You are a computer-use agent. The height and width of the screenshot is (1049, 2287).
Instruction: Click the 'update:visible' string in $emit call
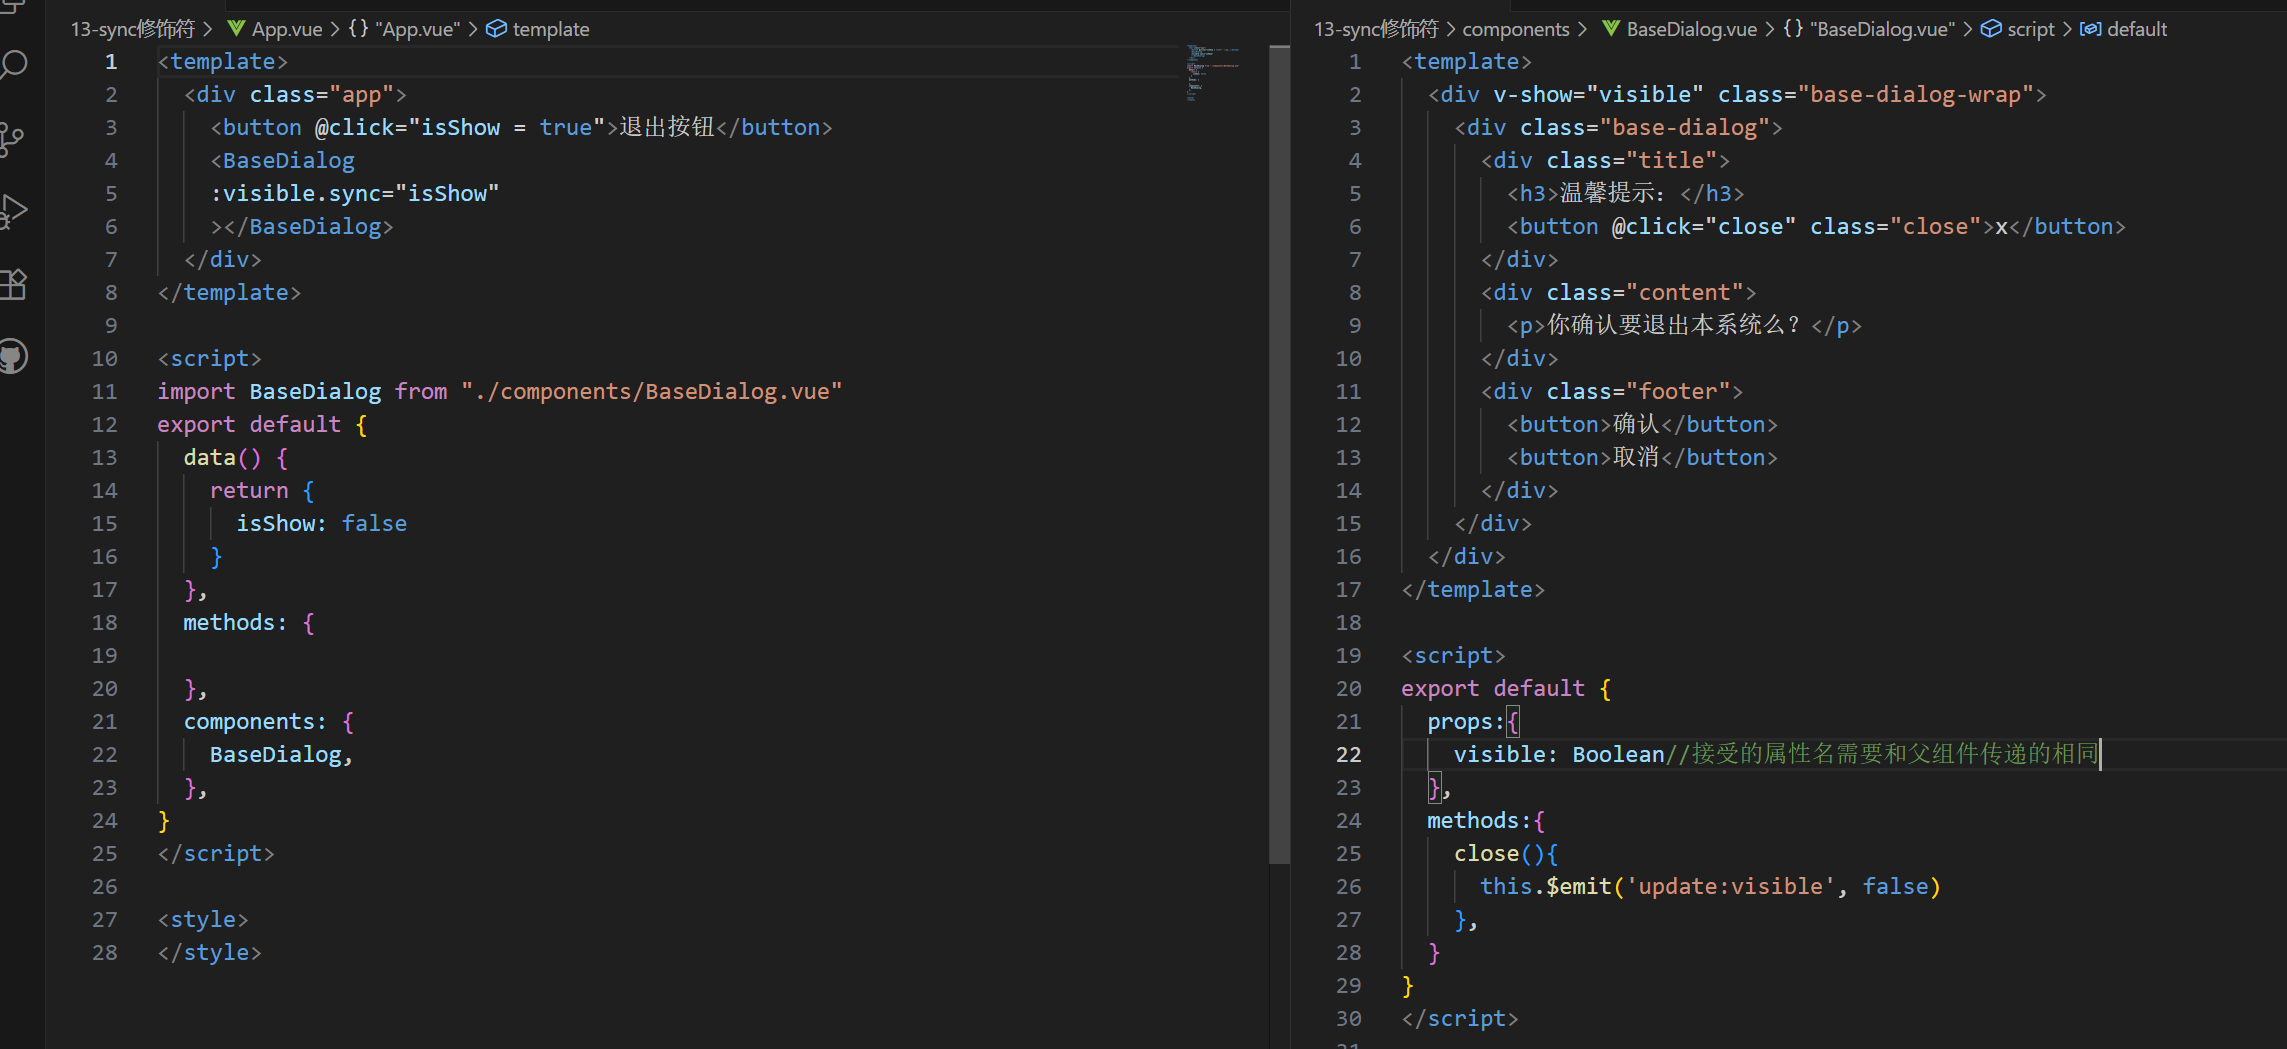(1731, 887)
